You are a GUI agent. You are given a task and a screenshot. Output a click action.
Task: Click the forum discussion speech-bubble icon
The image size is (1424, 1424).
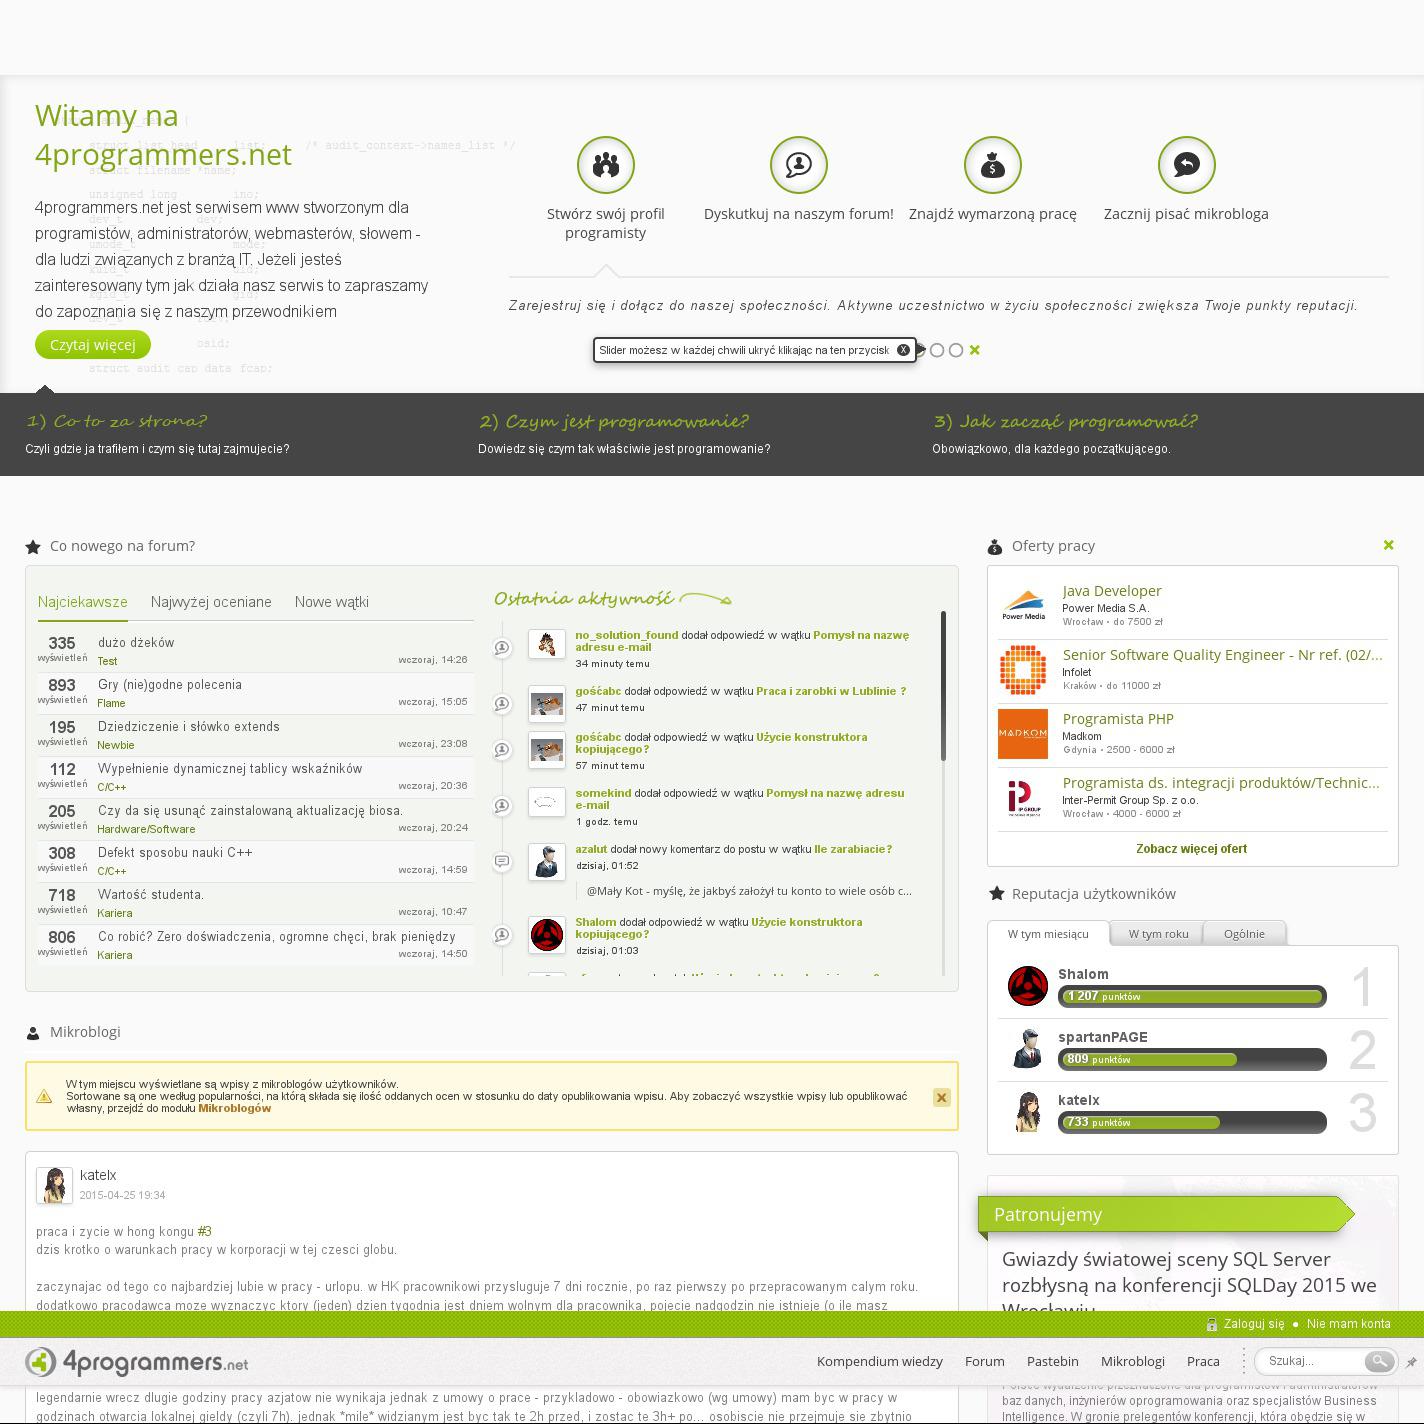point(799,165)
